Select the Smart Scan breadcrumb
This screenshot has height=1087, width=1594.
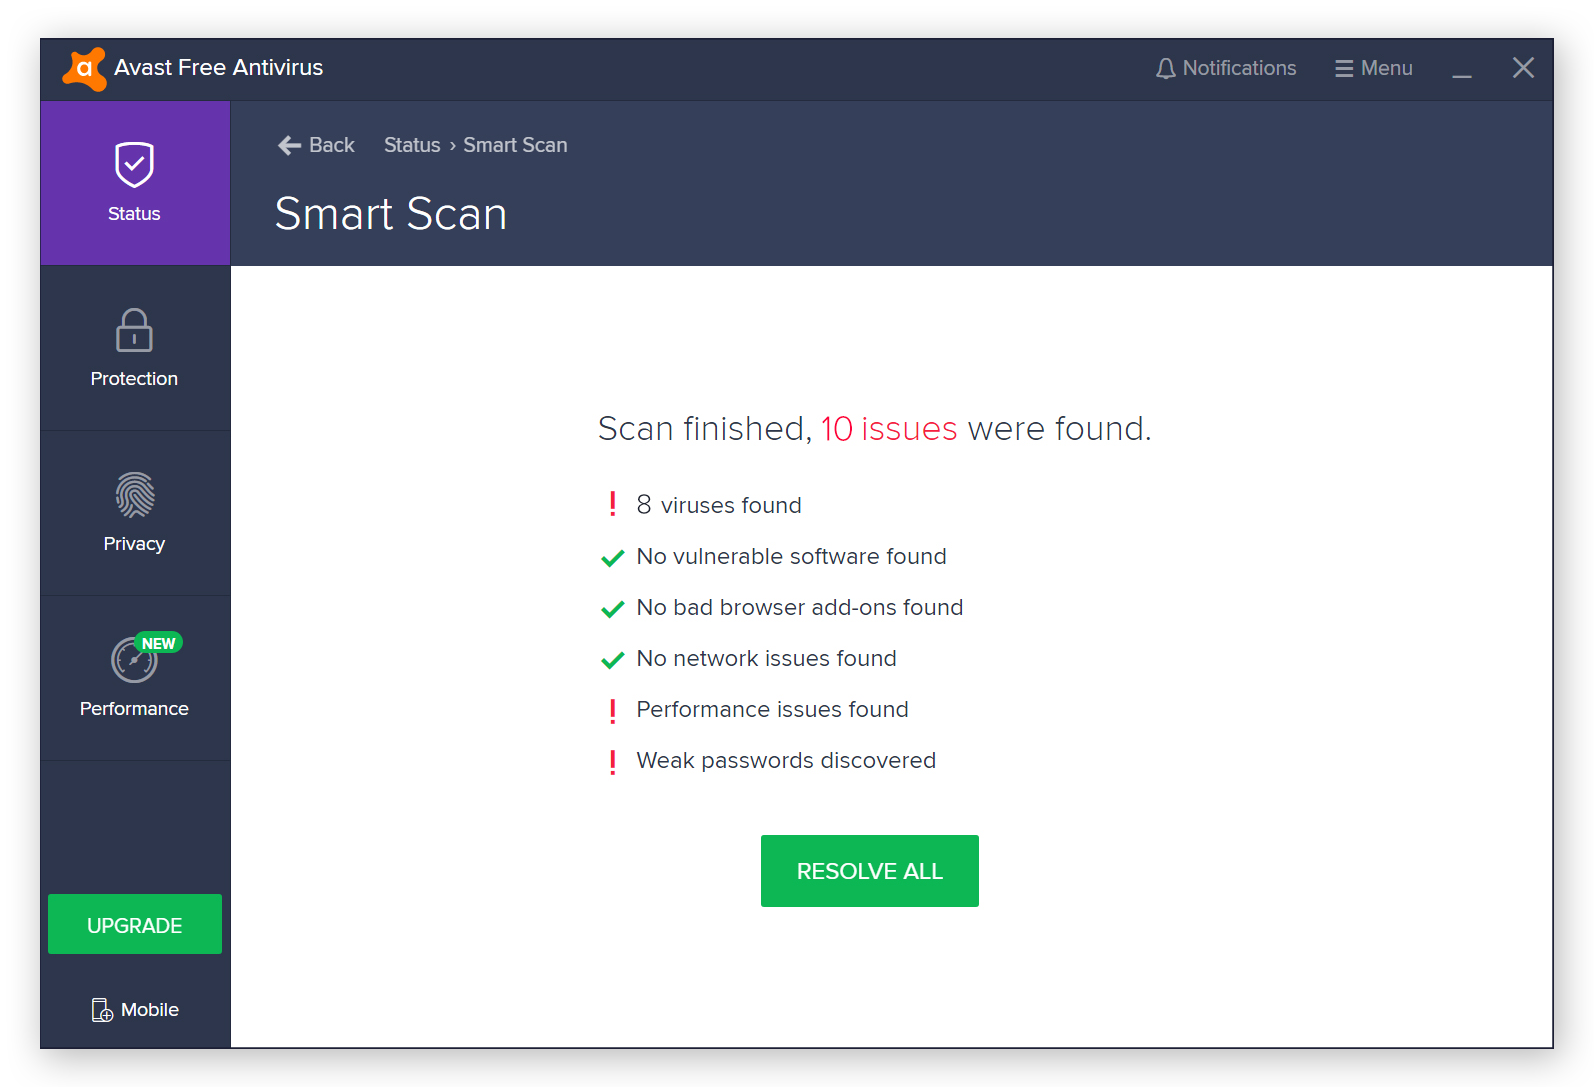click(x=515, y=145)
